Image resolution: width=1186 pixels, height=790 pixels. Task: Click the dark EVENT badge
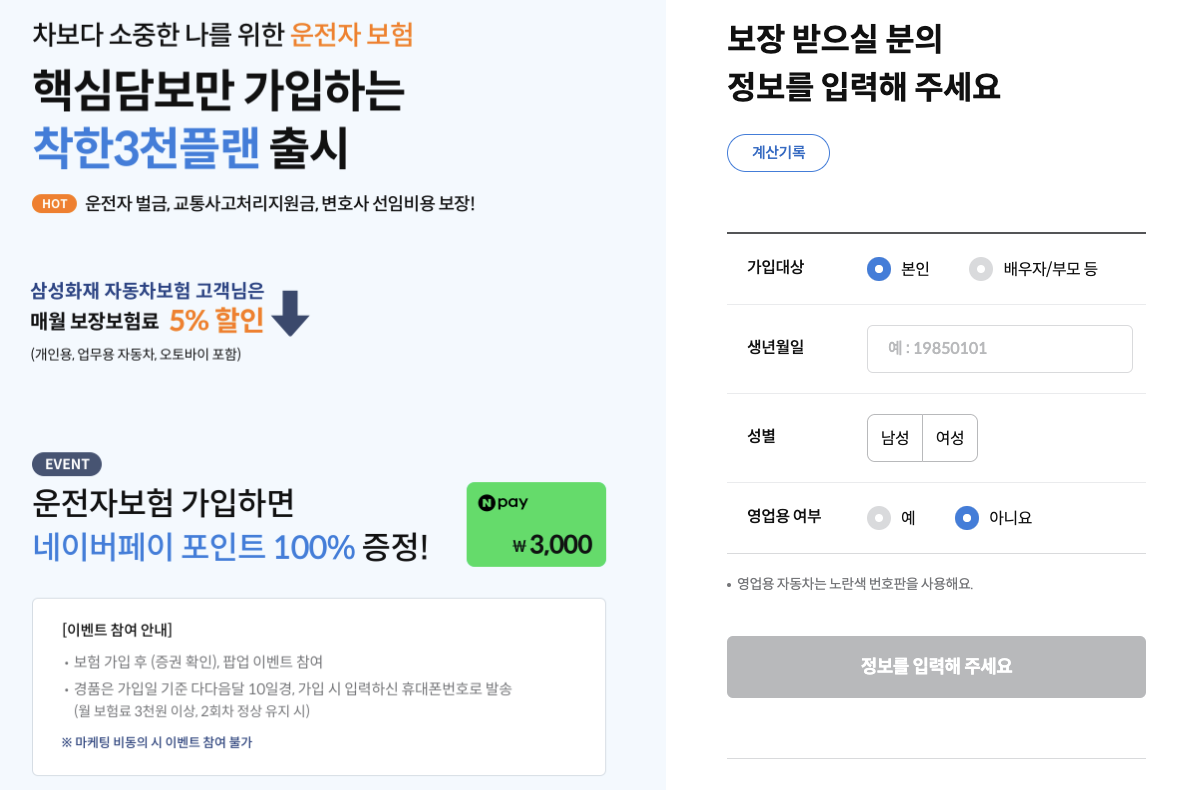67,464
